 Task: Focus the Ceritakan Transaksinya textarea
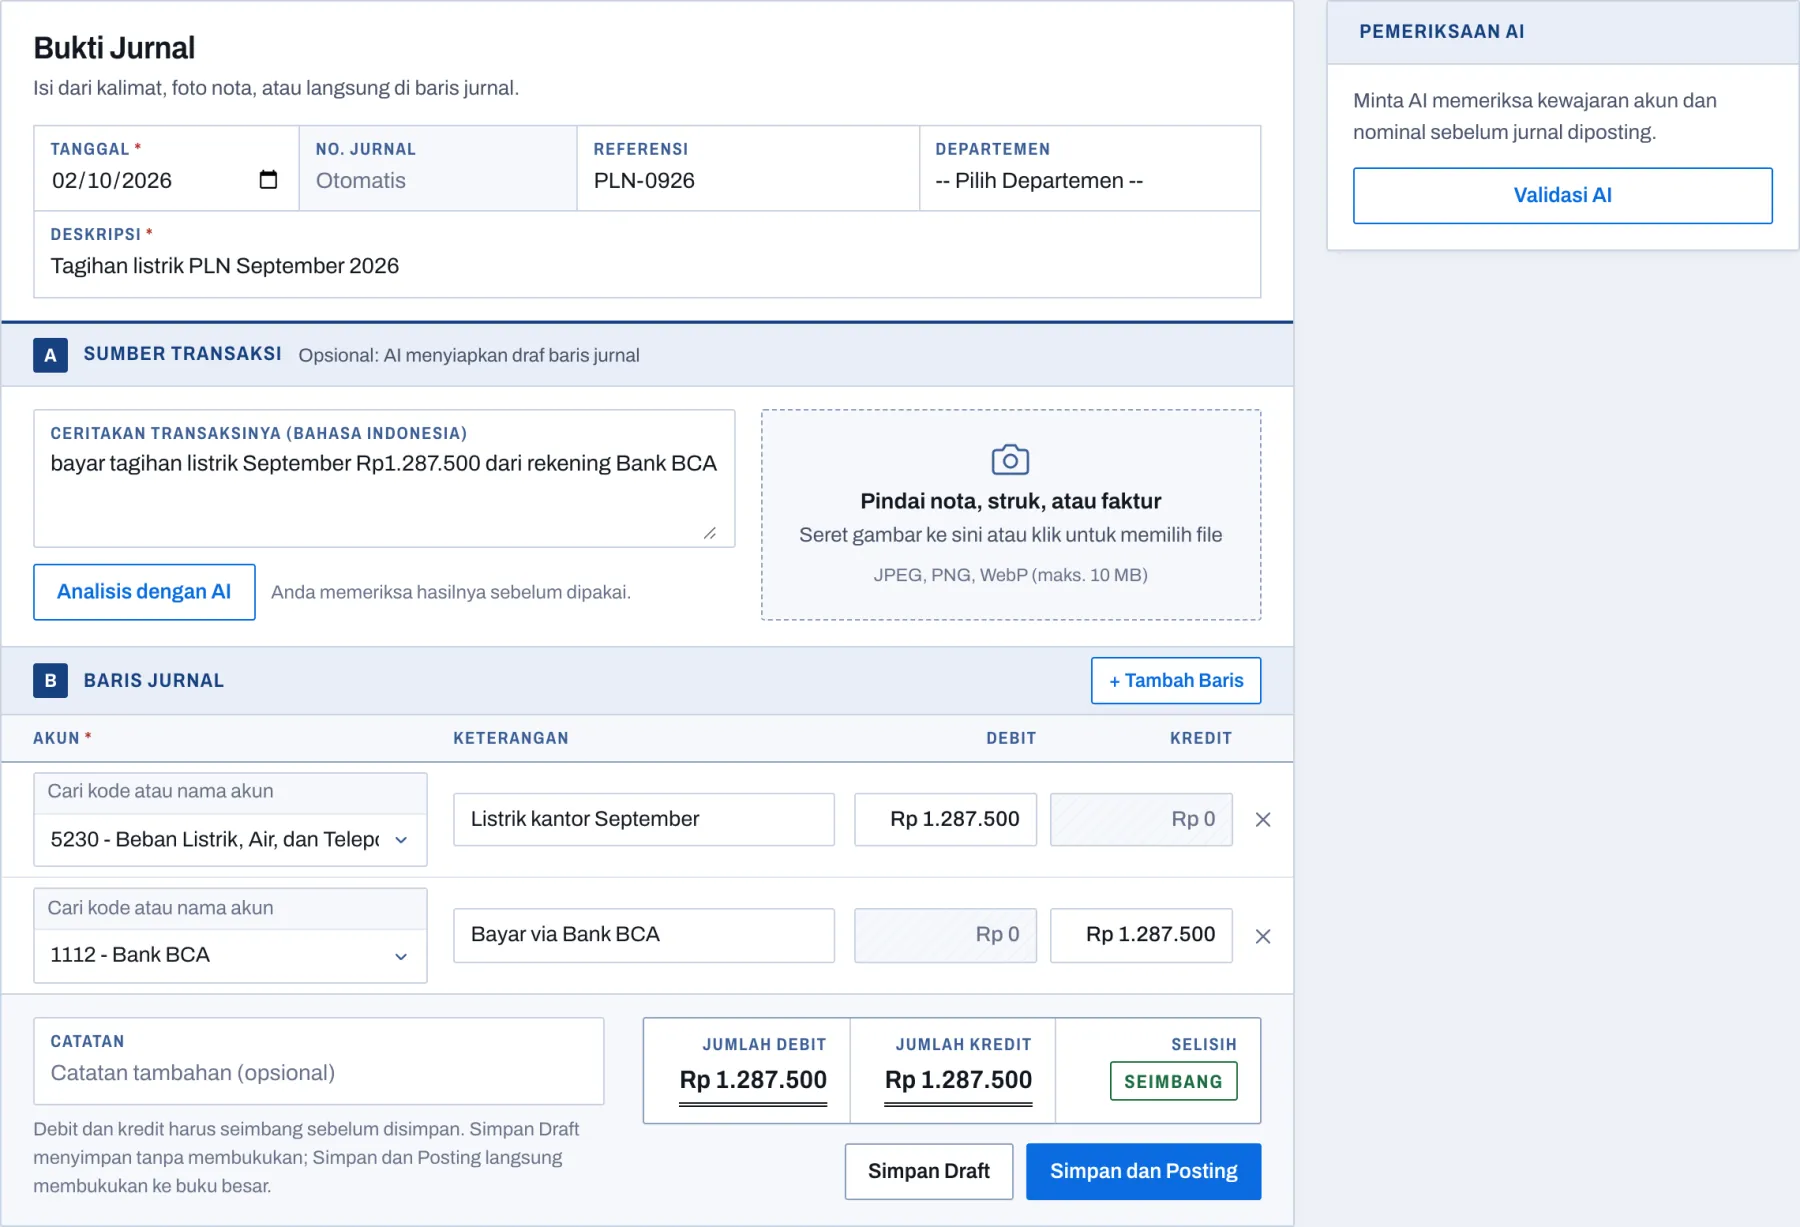384,478
